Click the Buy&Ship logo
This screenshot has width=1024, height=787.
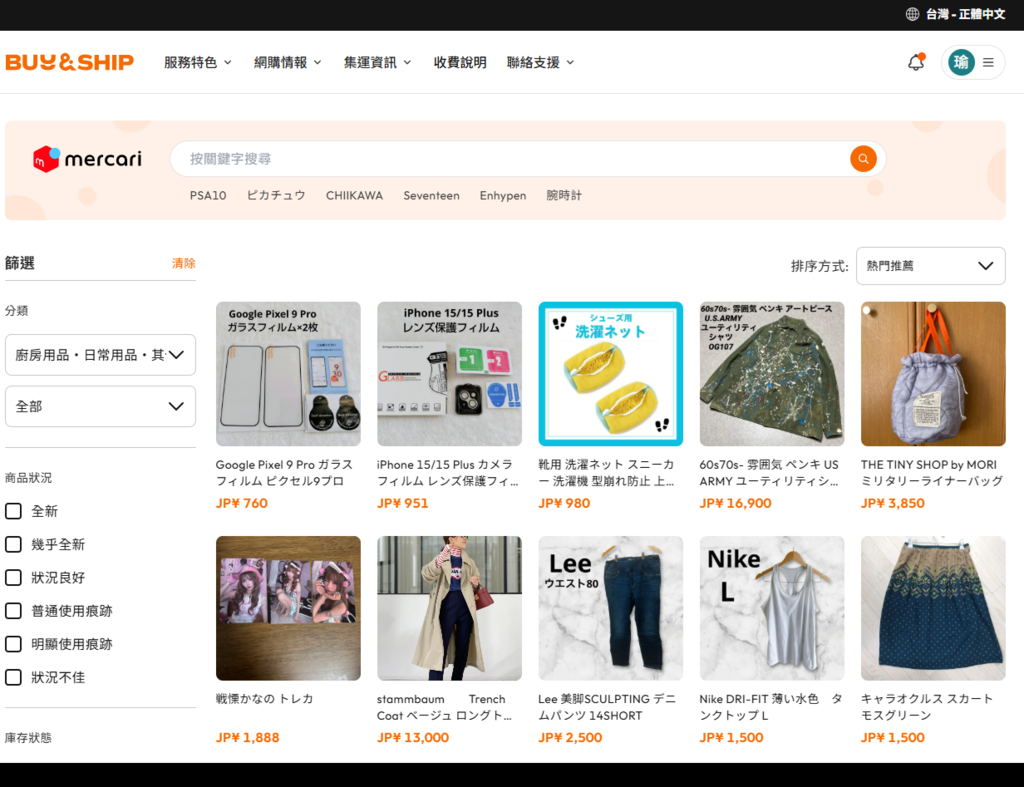click(x=69, y=62)
